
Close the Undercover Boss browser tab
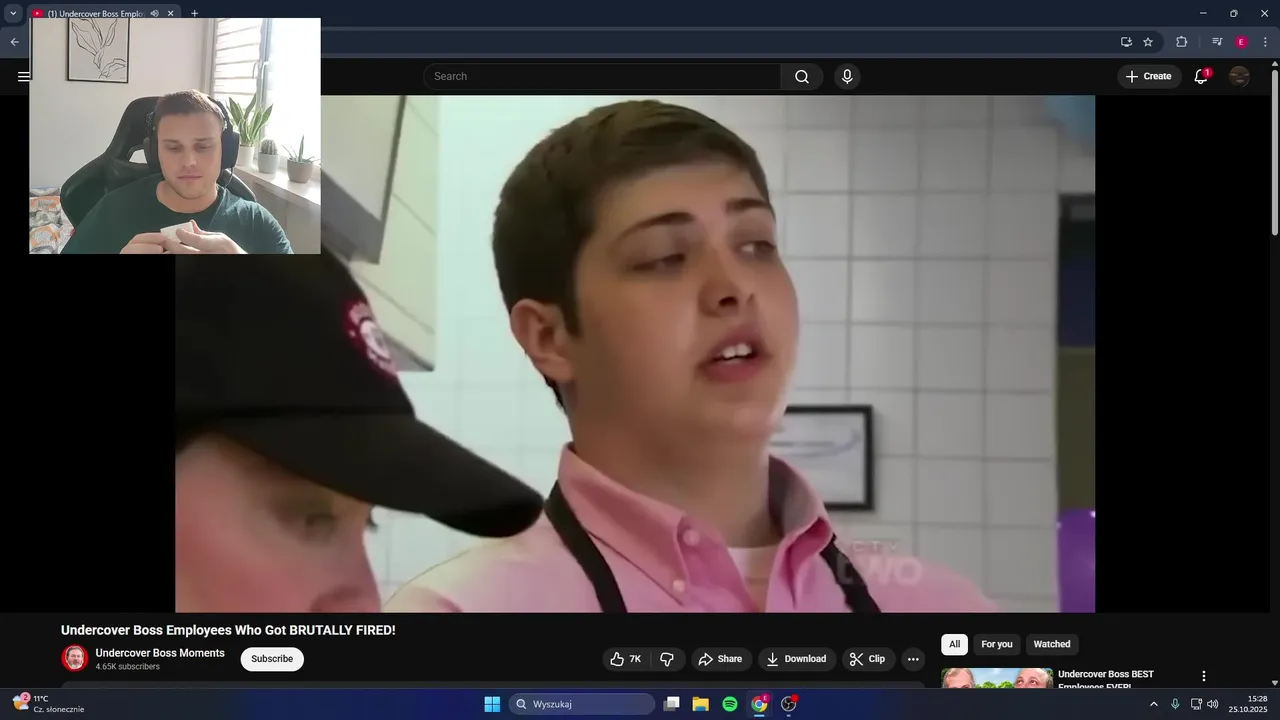(x=171, y=14)
